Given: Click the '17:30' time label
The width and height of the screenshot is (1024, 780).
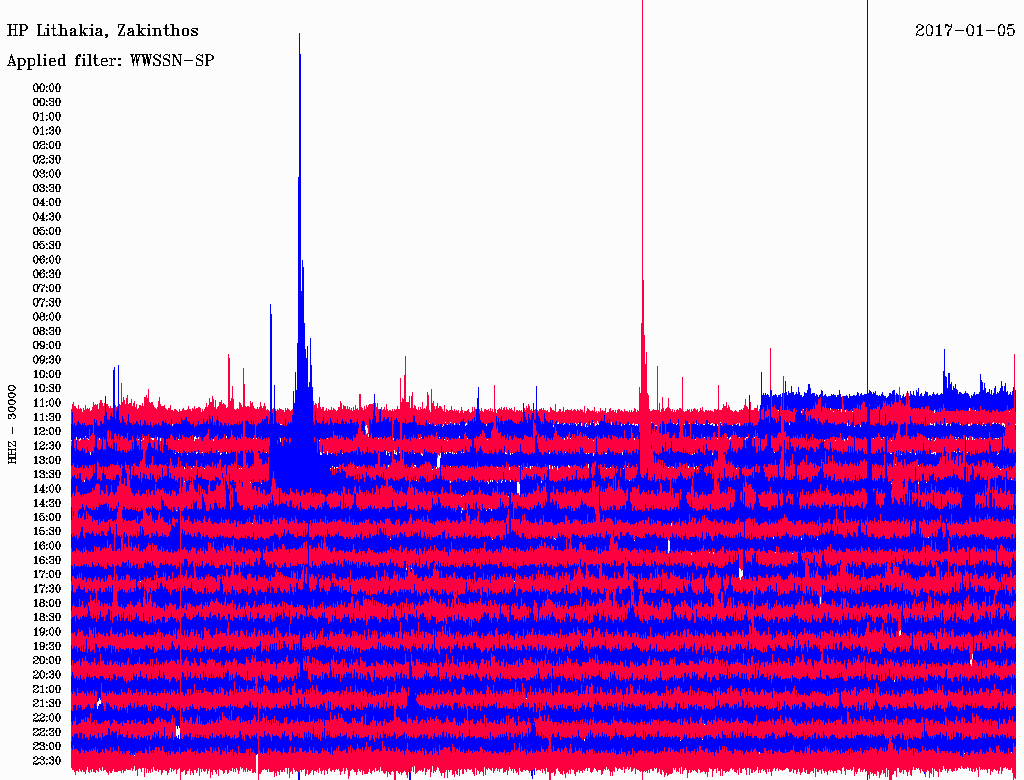Looking at the screenshot, I should click(47, 589).
